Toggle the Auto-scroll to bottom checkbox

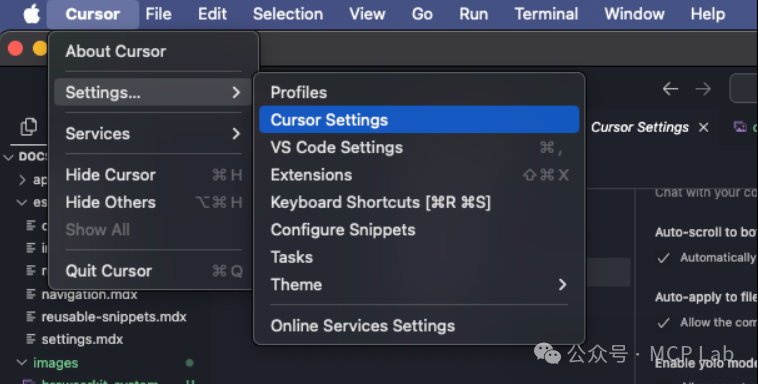click(x=664, y=258)
